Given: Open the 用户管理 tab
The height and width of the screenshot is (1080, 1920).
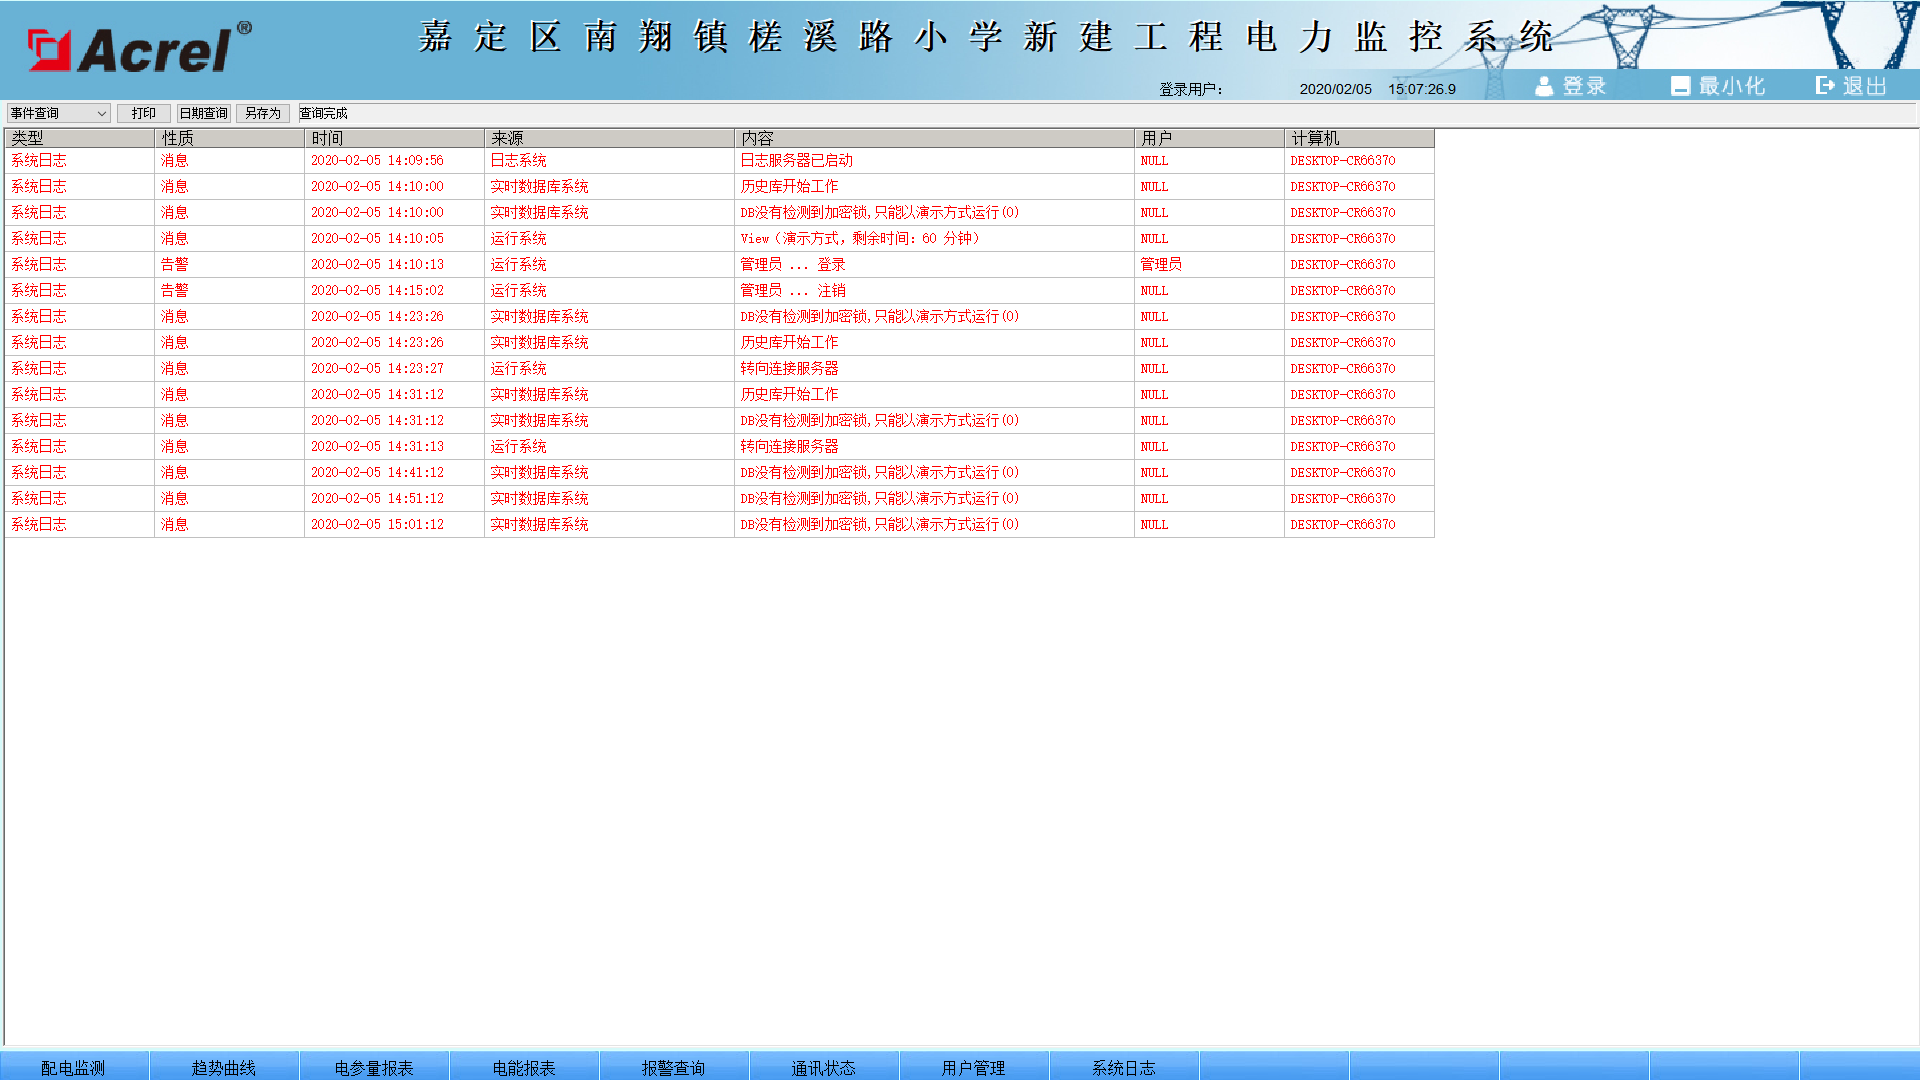Looking at the screenshot, I should click(x=973, y=1067).
